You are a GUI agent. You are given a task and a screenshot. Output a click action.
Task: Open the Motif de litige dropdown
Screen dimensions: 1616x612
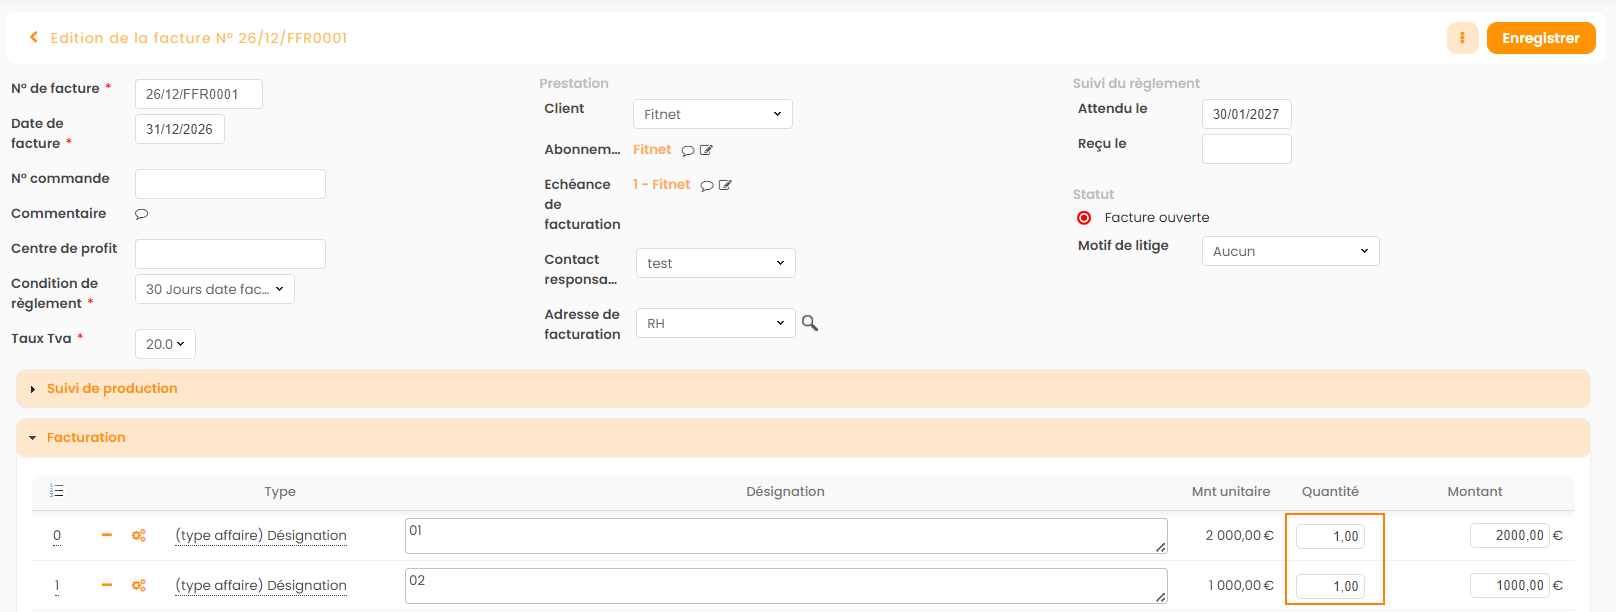[x=1290, y=251]
